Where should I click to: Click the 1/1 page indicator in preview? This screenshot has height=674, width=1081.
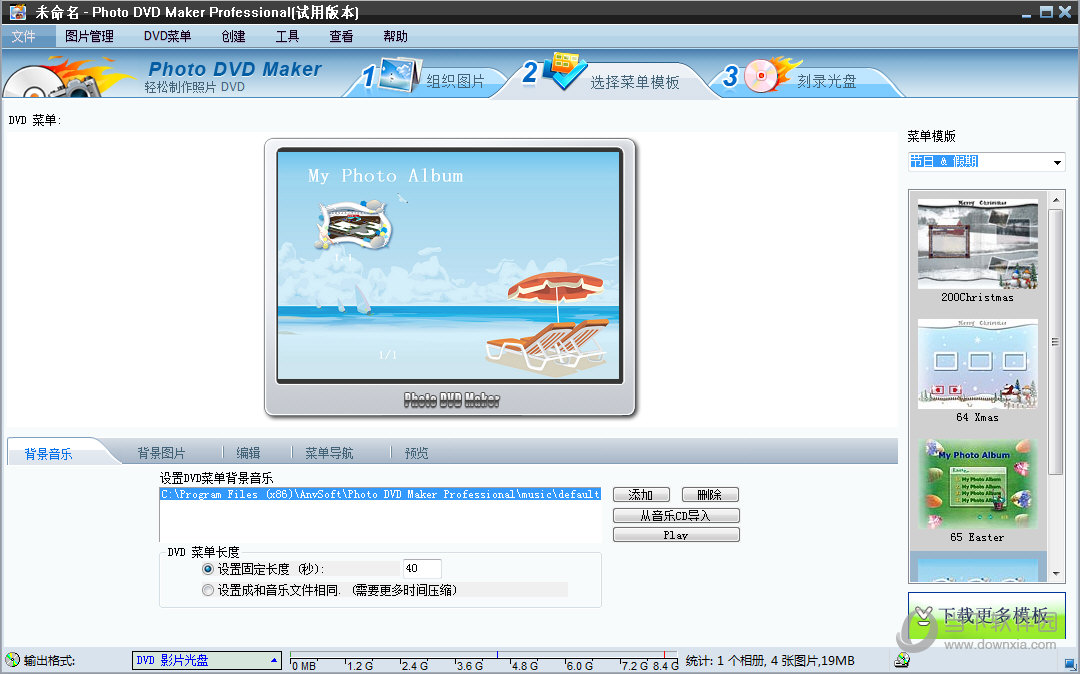387,355
